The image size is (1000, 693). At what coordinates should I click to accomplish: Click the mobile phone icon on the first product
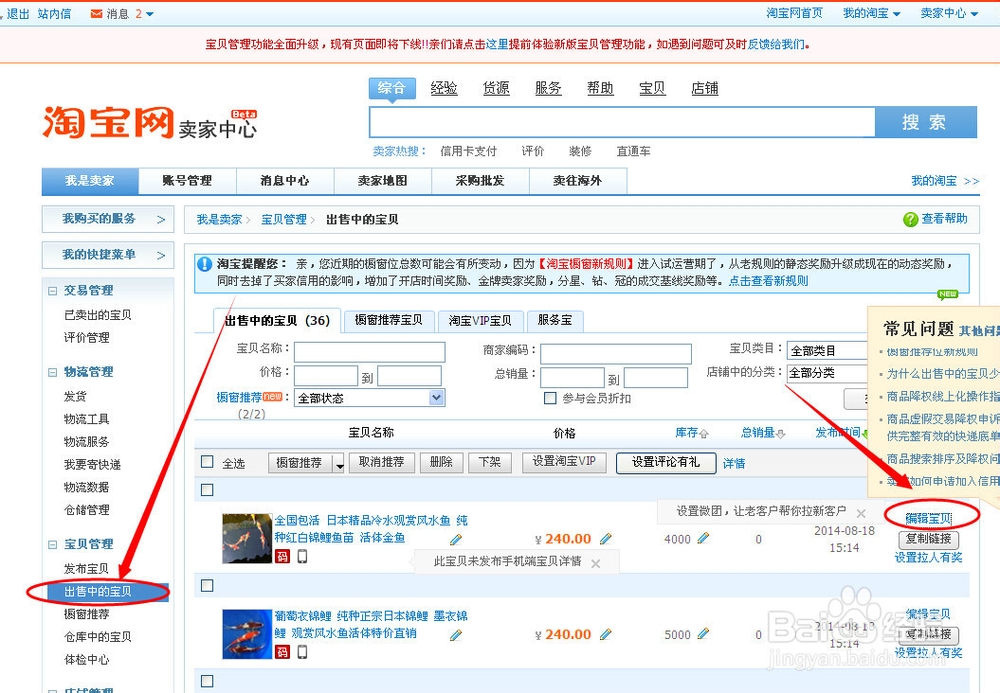[x=303, y=558]
